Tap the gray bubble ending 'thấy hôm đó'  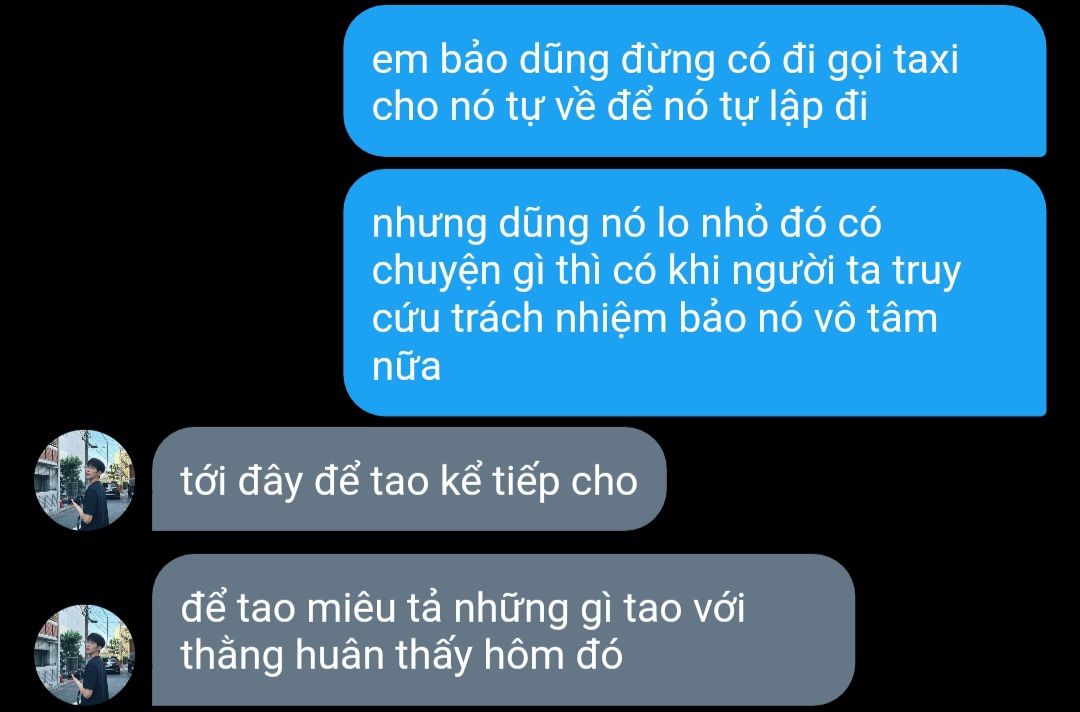pyautogui.click(x=503, y=630)
